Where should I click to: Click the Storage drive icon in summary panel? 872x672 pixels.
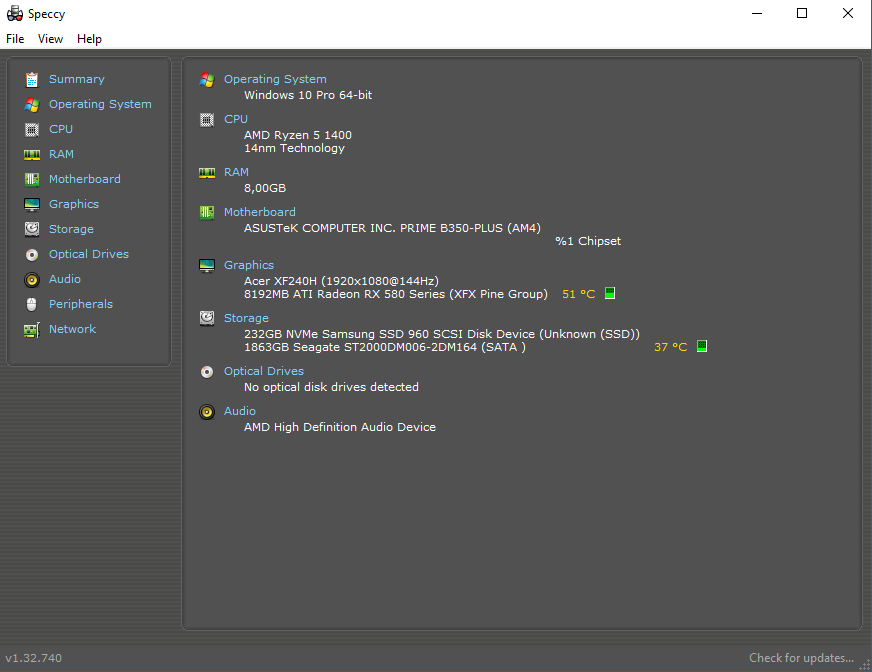[207, 318]
